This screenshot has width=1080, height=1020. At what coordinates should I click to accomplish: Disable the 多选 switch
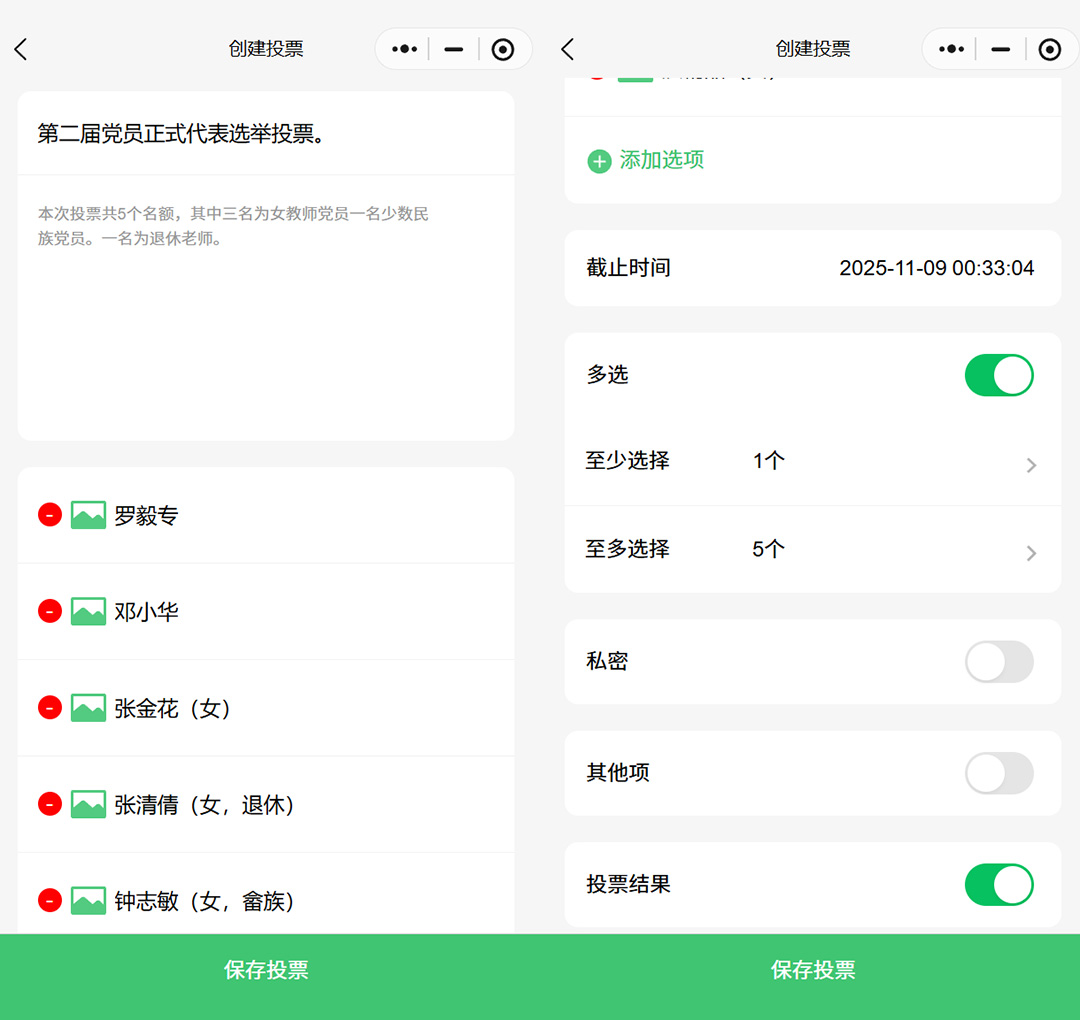tap(998, 375)
